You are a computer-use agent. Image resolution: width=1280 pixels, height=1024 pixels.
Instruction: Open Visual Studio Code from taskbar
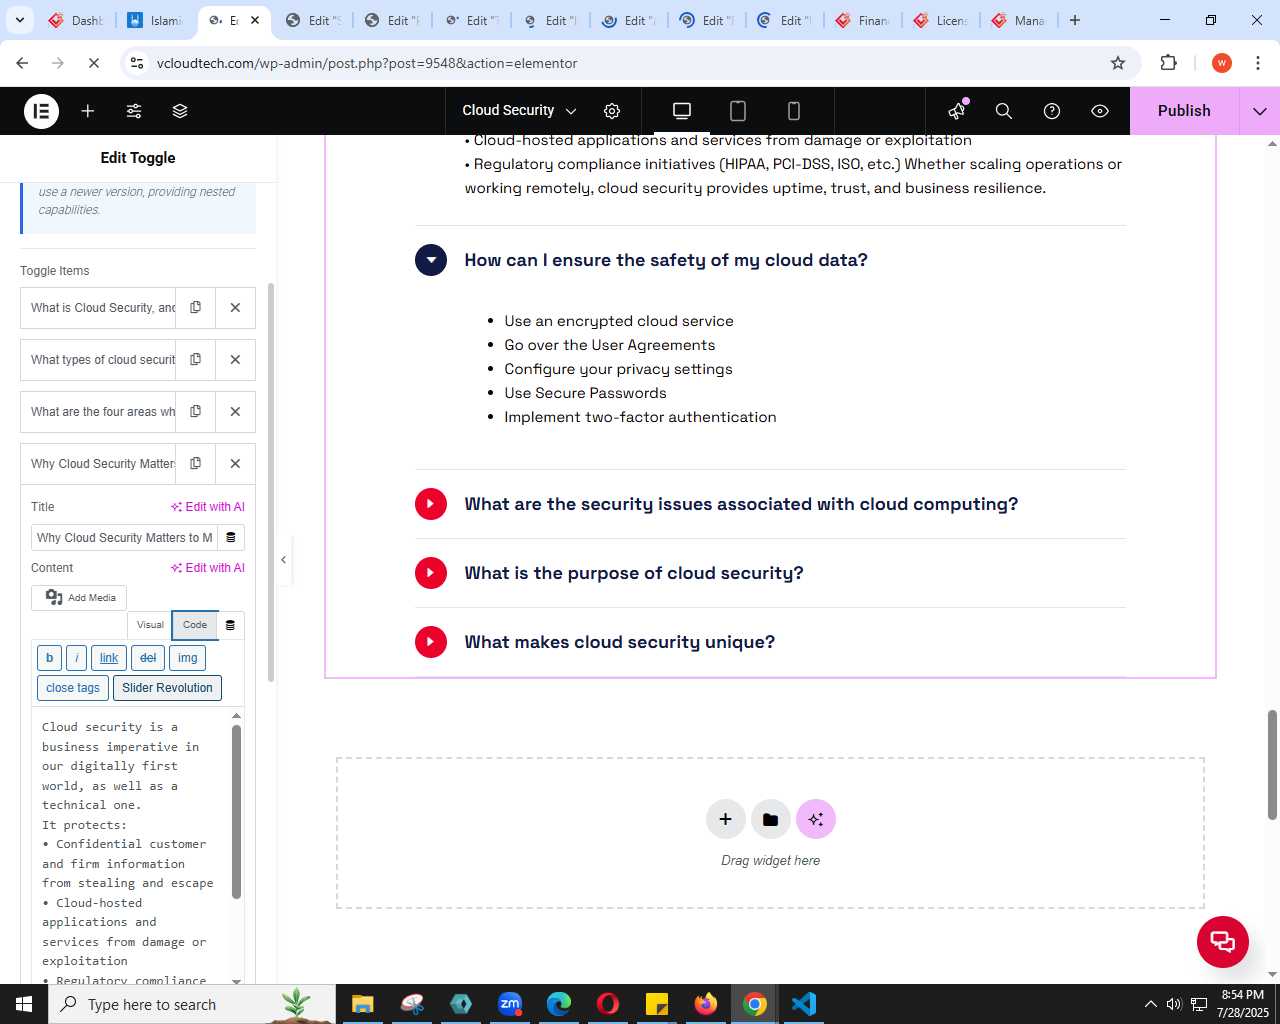coord(804,1004)
